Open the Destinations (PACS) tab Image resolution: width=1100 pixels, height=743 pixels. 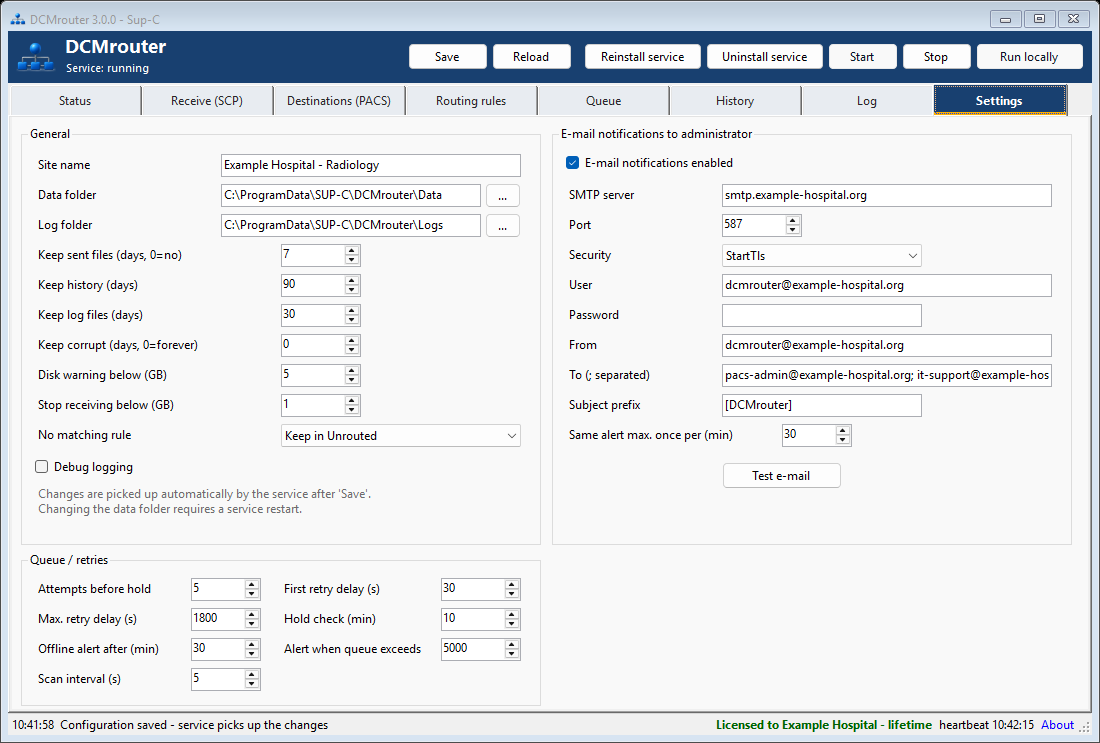point(339,100)
